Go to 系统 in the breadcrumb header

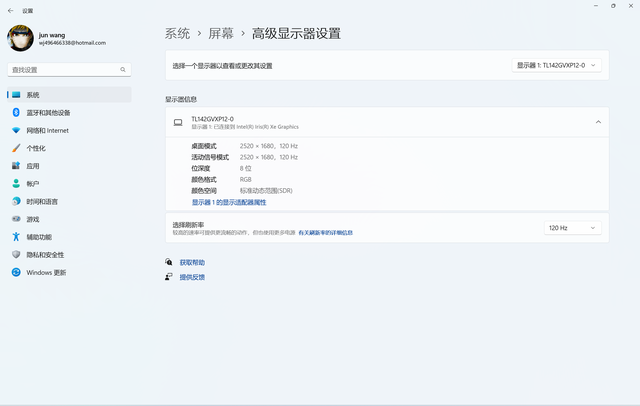pos(177,33)
